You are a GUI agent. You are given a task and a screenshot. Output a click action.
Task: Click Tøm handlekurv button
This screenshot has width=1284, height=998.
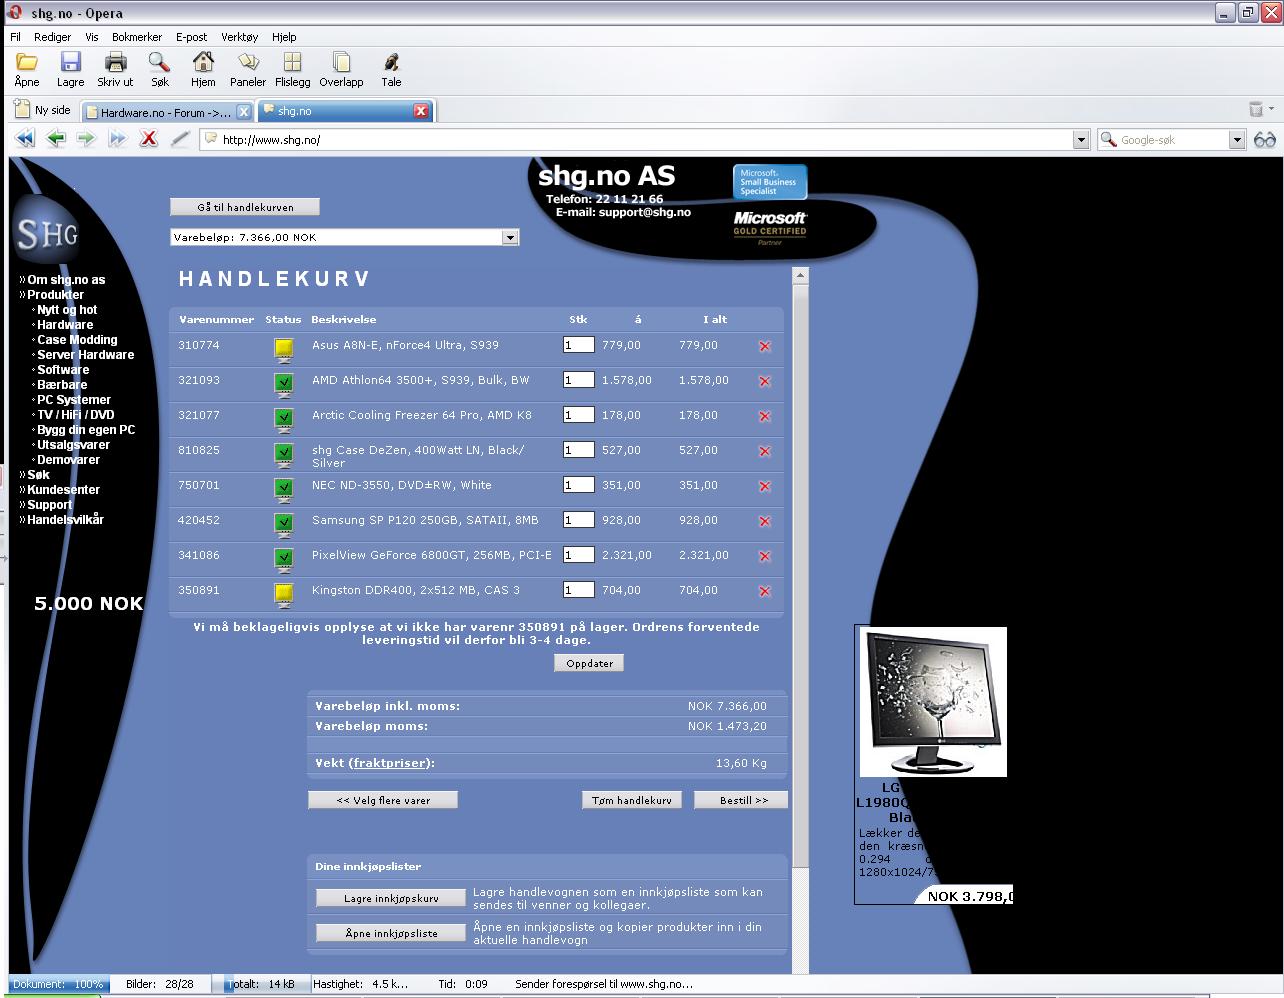632,800
